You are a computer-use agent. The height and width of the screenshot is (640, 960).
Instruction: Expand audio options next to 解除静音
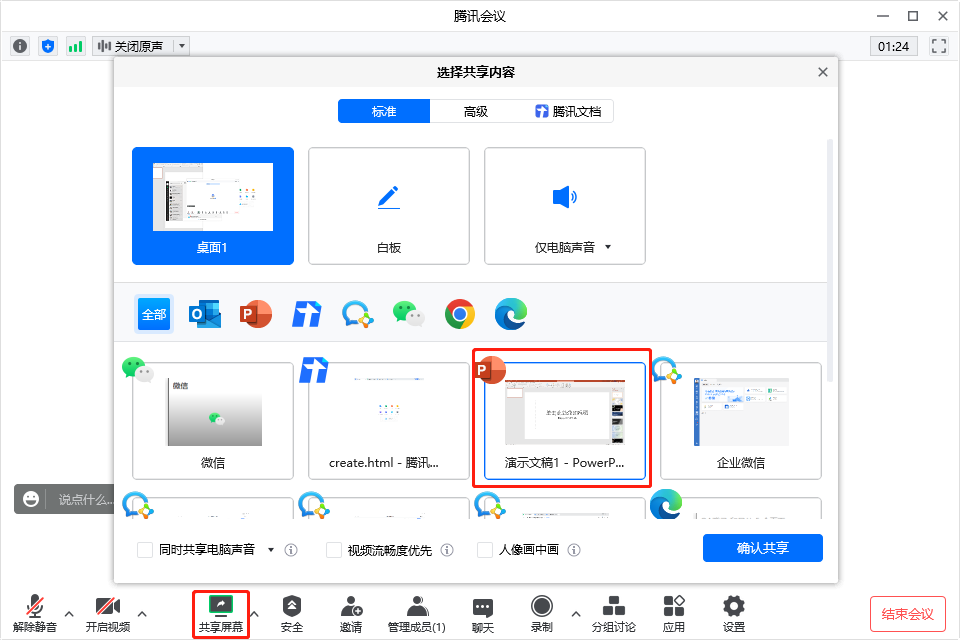pyautogui.click(x=69, y=614)
